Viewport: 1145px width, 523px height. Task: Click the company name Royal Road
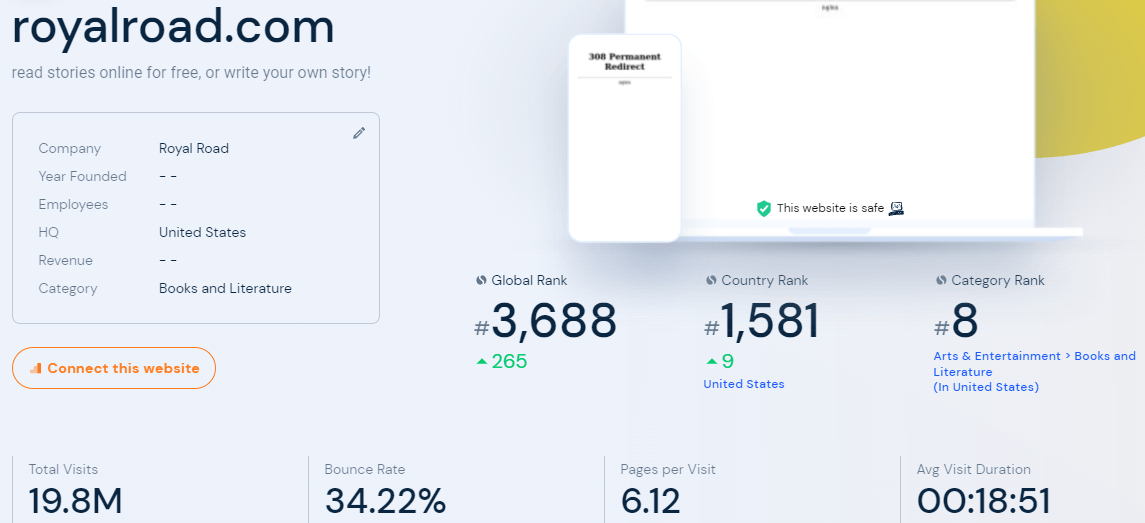click(x=194, y=148)
